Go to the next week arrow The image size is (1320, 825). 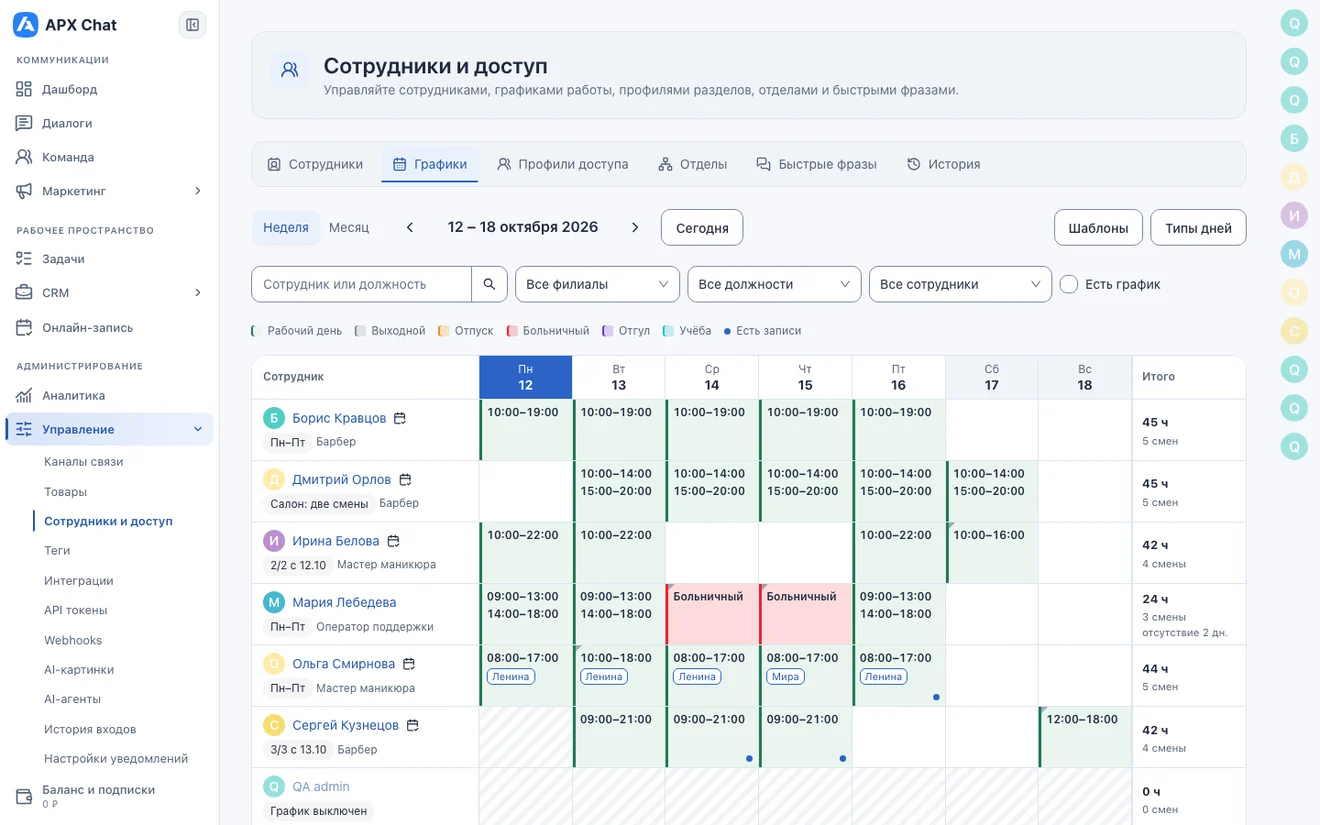point(635,227)
